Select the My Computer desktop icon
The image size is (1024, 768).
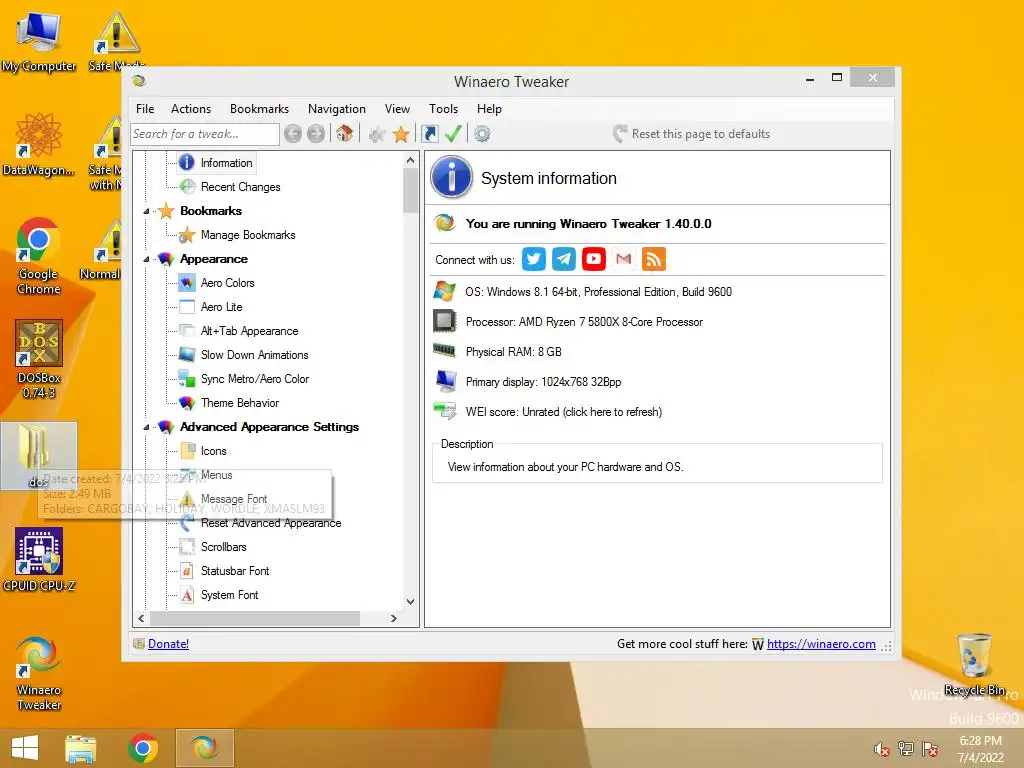coord(39,40)
